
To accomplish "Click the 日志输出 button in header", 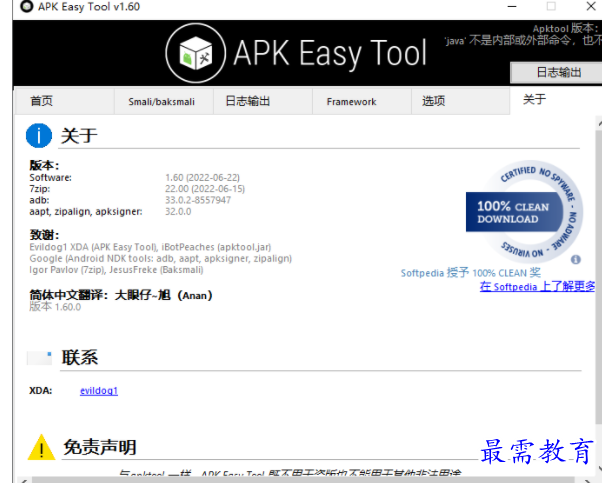I will tap(557, 72).
